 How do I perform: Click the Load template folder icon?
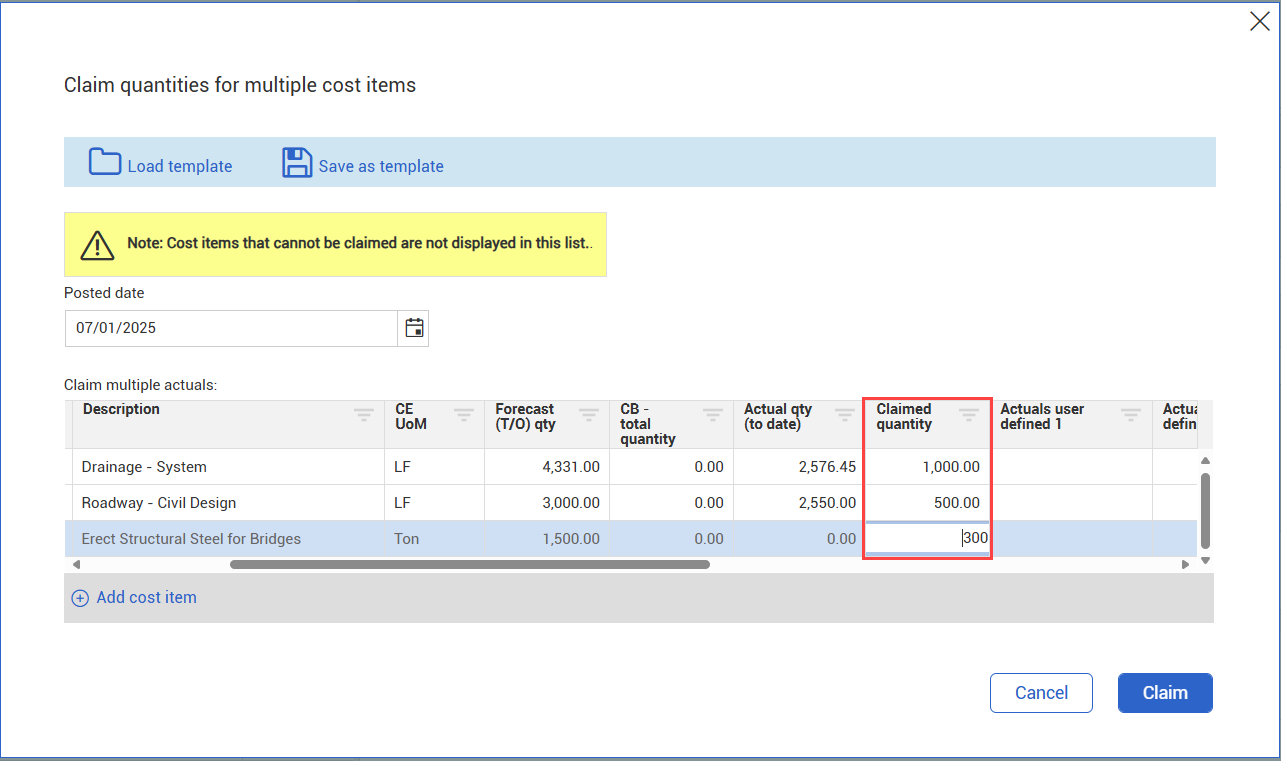click(x=104, y=162)
